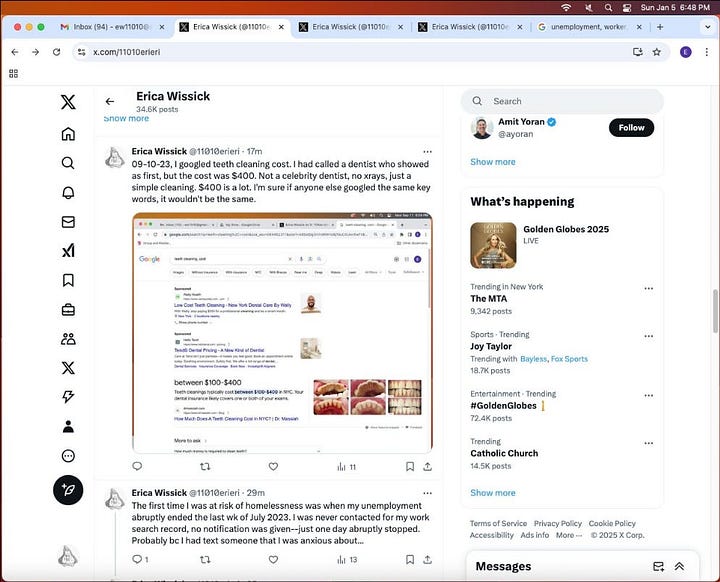Open the Google search screenshot image

[x=282, y=333]
